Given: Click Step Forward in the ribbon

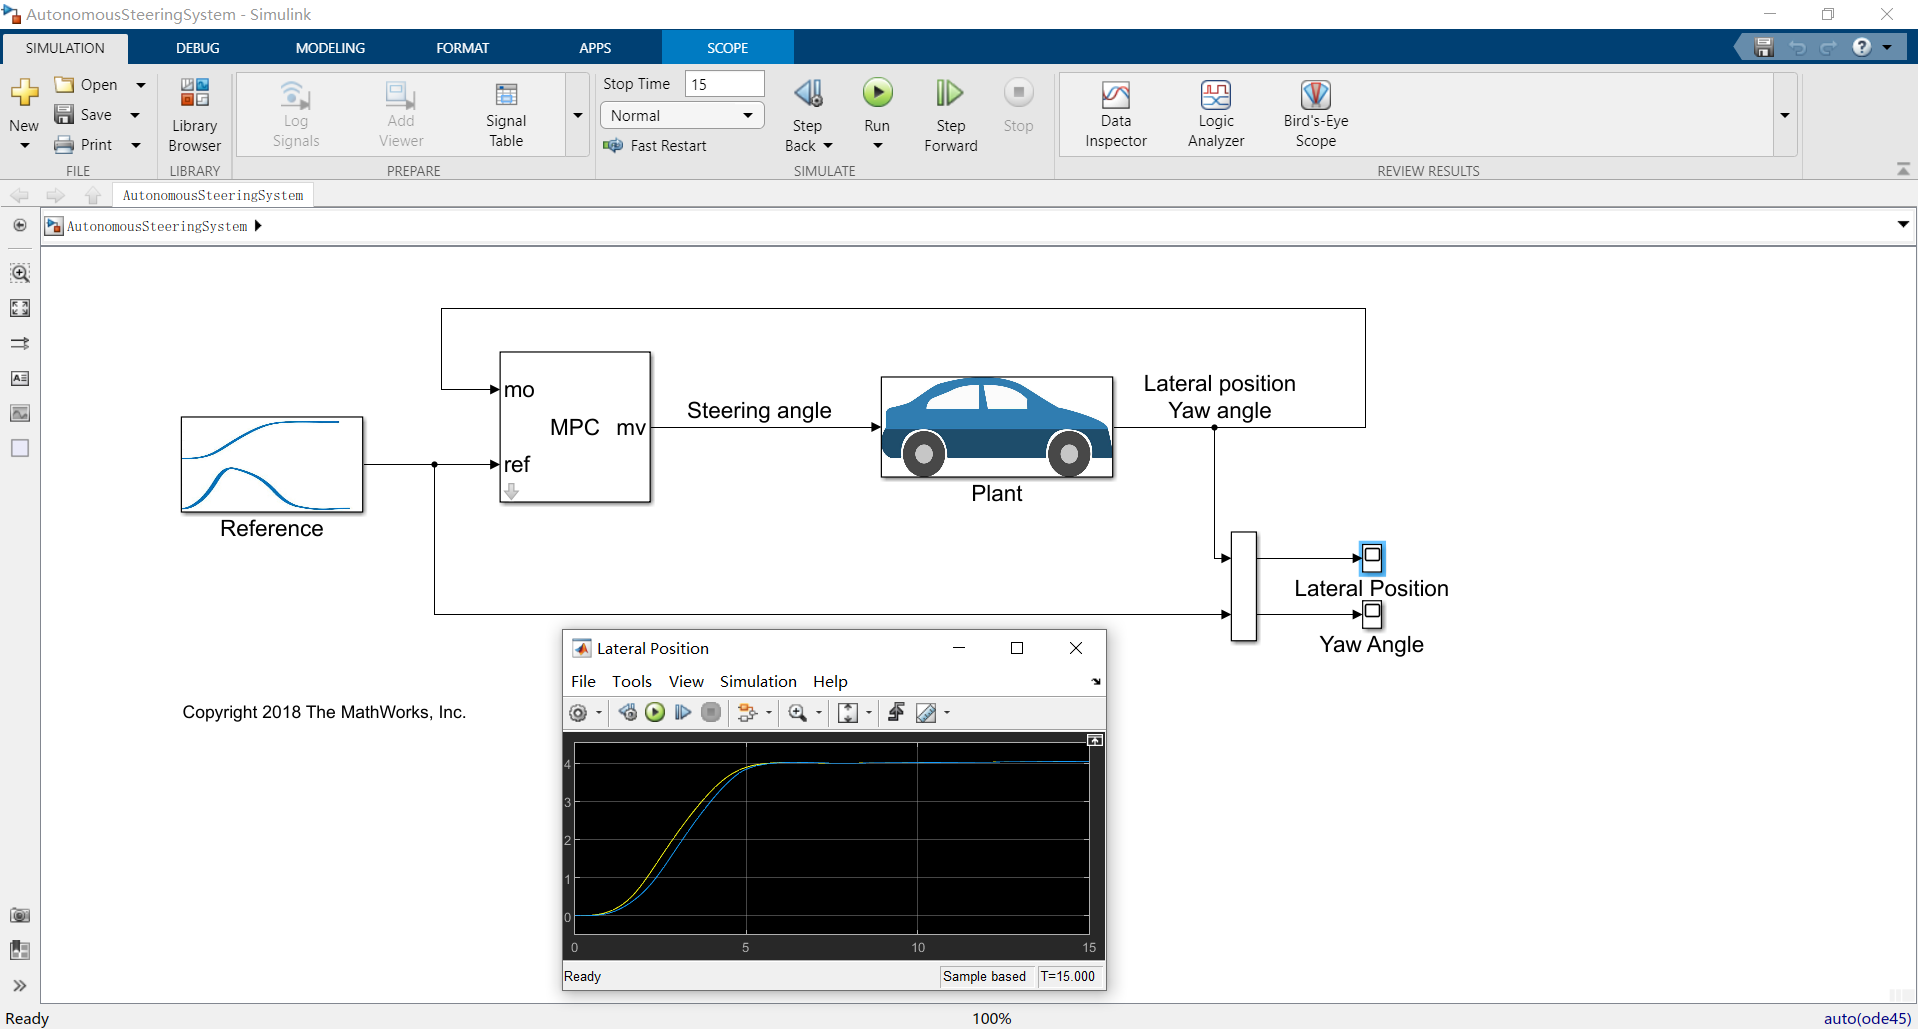Looking at the screenshot, I should (x=950, y=114).
